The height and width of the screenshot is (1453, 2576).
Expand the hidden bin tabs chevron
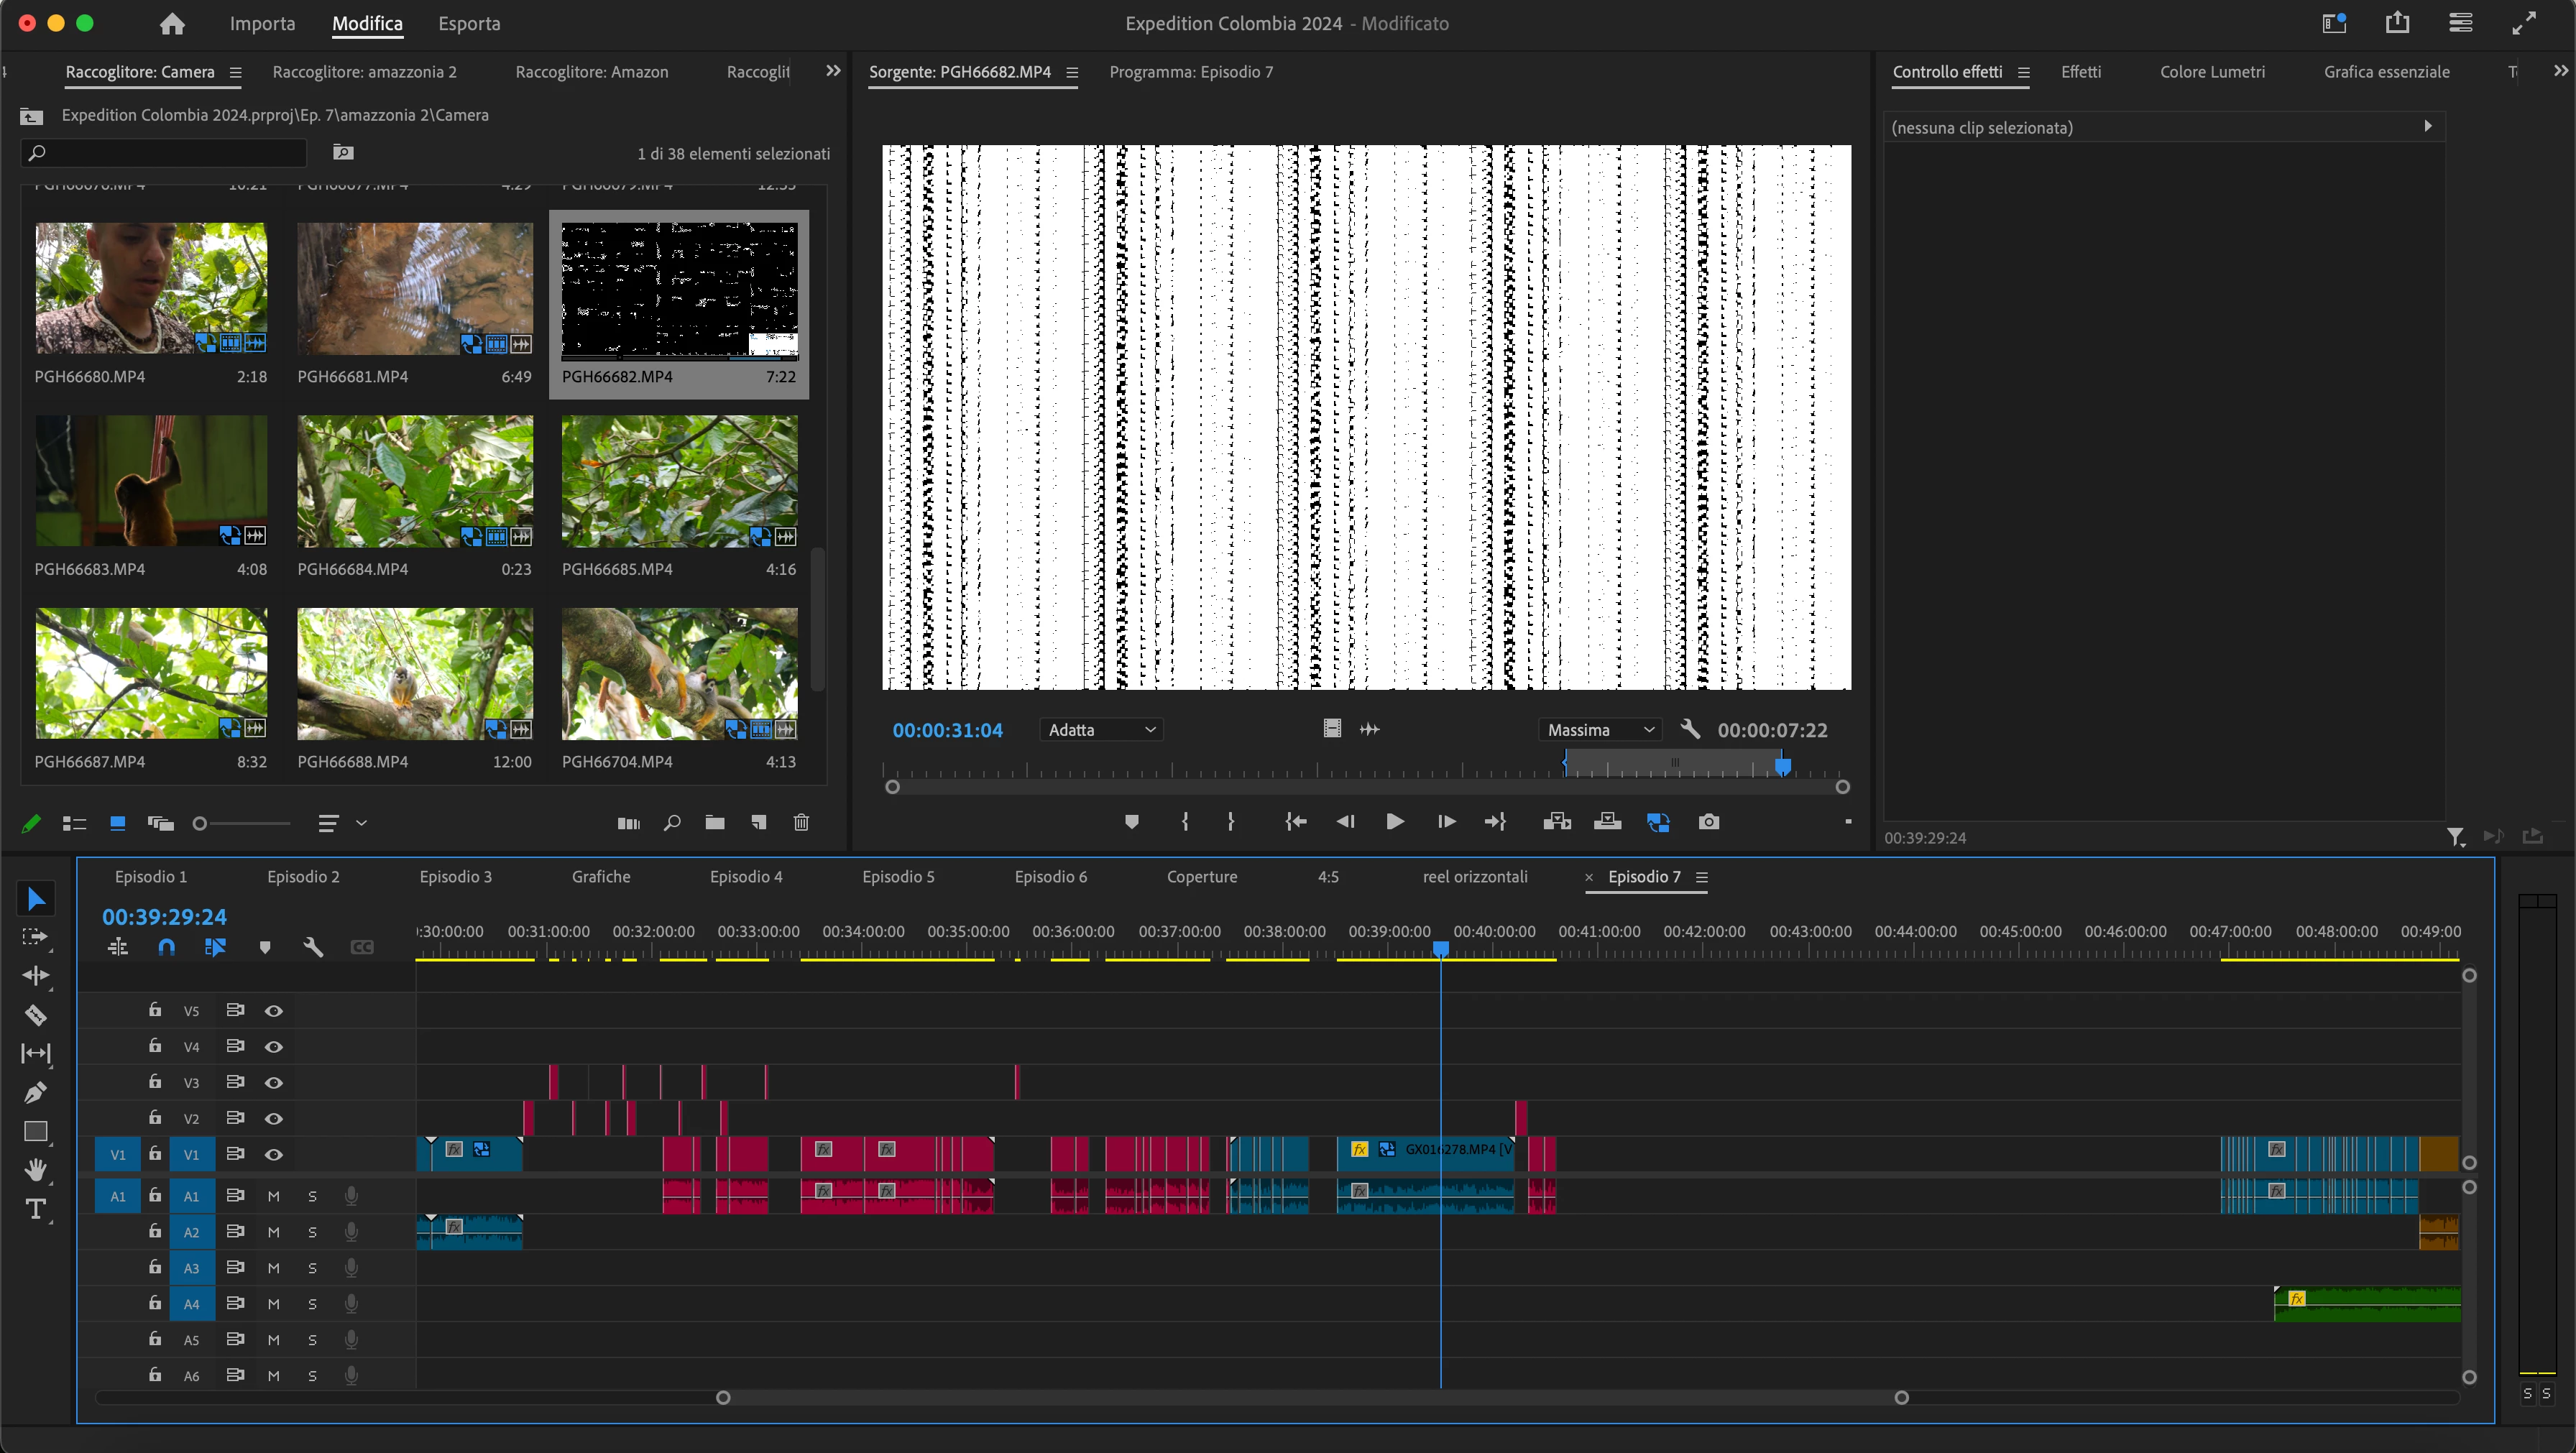833,71
